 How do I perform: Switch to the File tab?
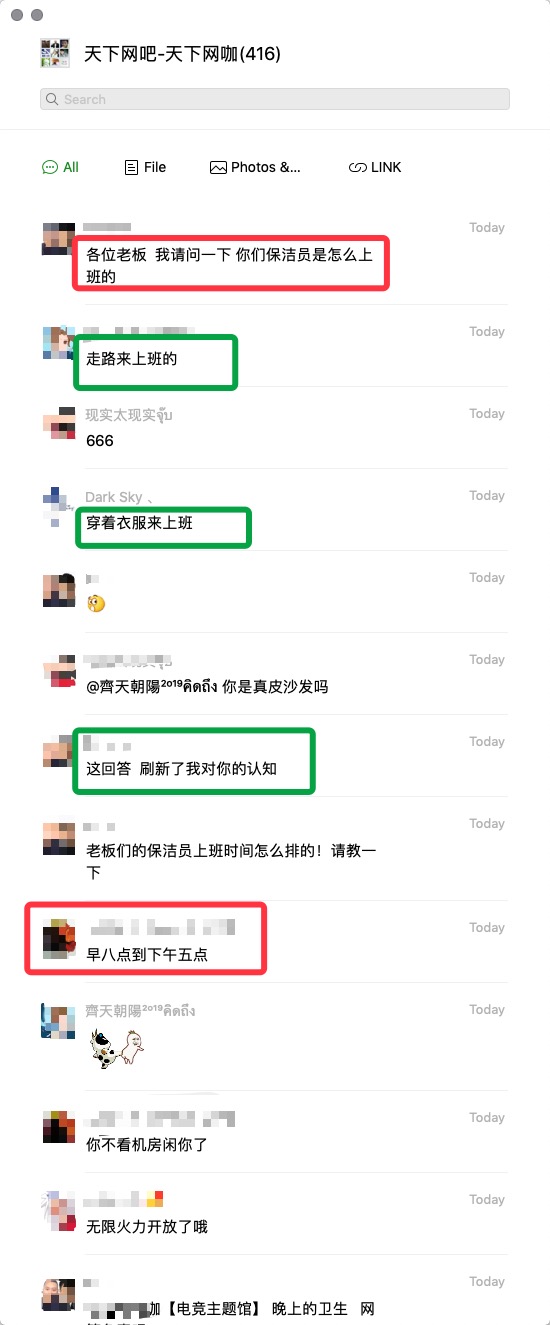click(145, 167)
